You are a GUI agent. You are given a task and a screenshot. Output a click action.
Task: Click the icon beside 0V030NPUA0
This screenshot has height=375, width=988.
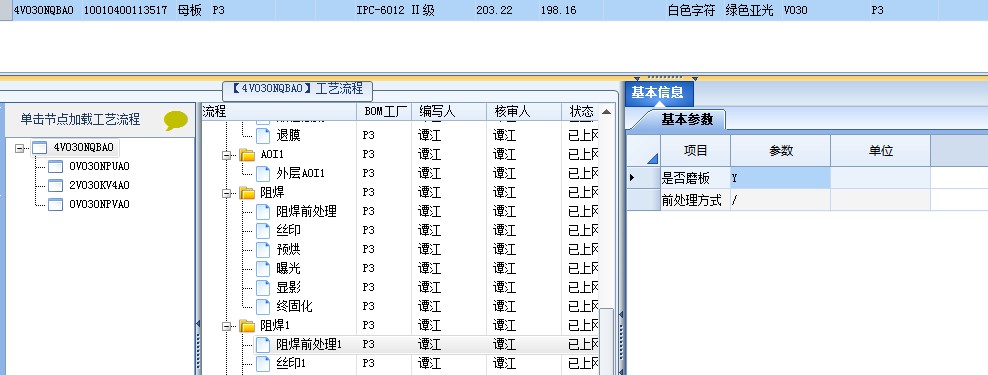point(55,166)
